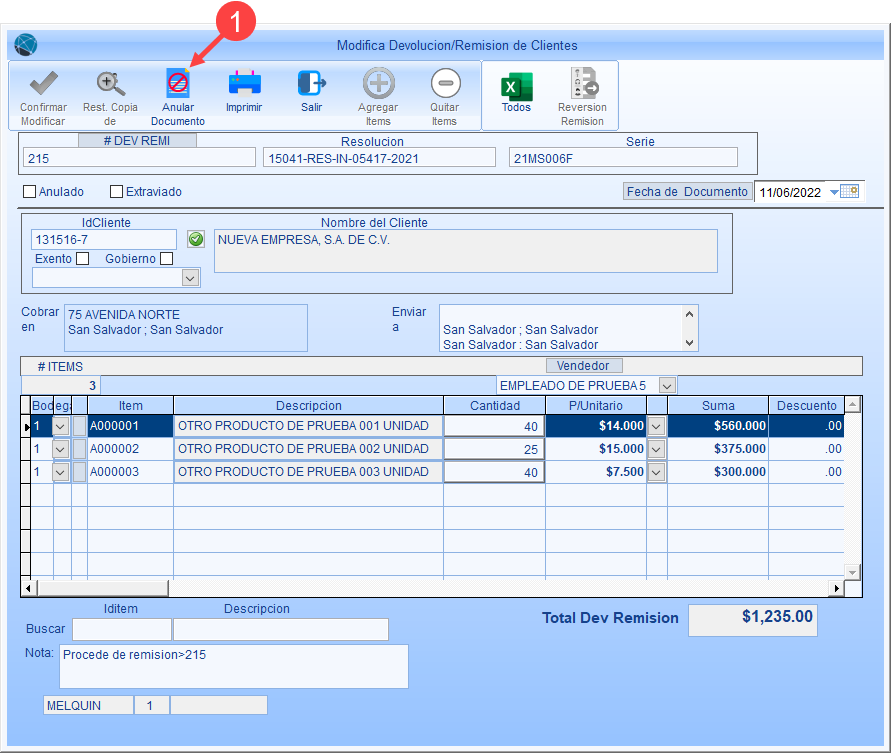Print the document with Imprimir
The height and width of the screenshot is (753, 891).
tap(244, 83)
